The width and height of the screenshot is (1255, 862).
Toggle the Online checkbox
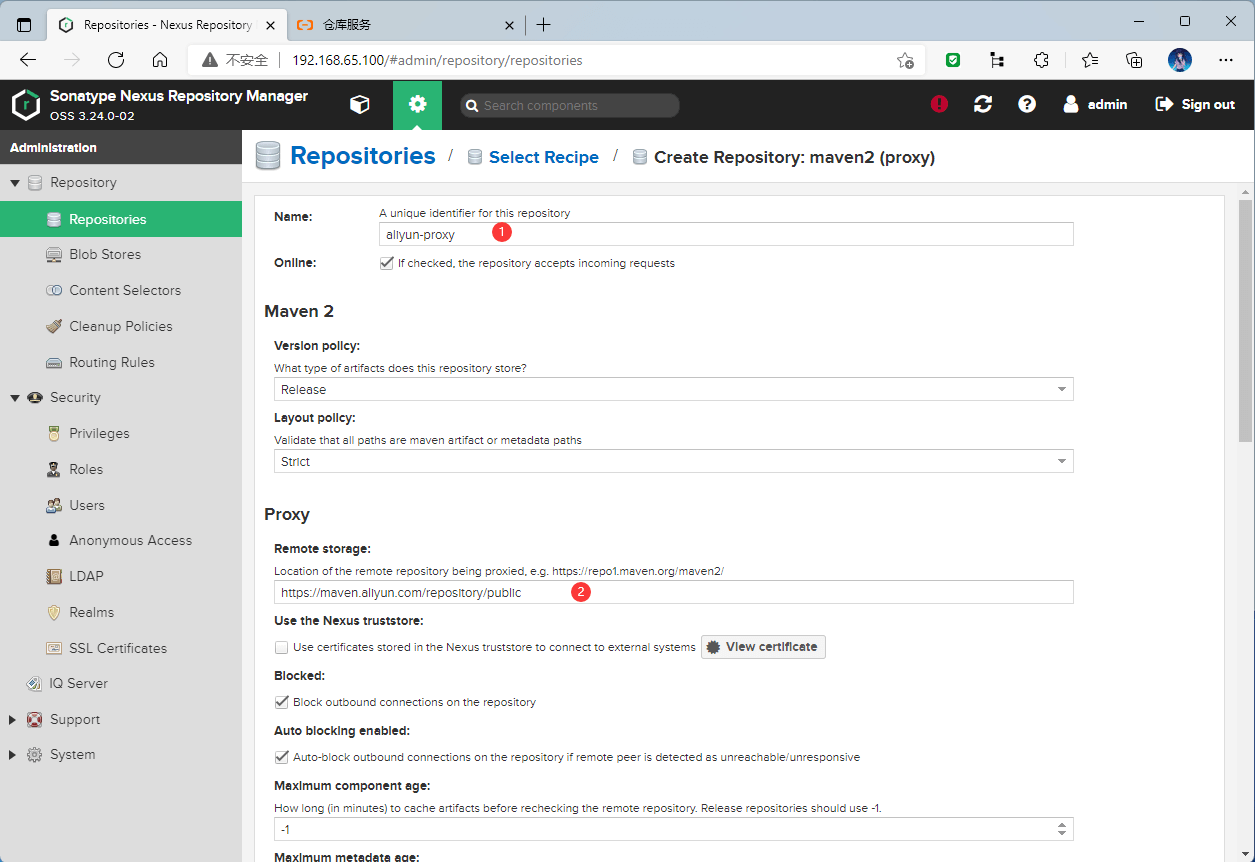coord(386,263)
